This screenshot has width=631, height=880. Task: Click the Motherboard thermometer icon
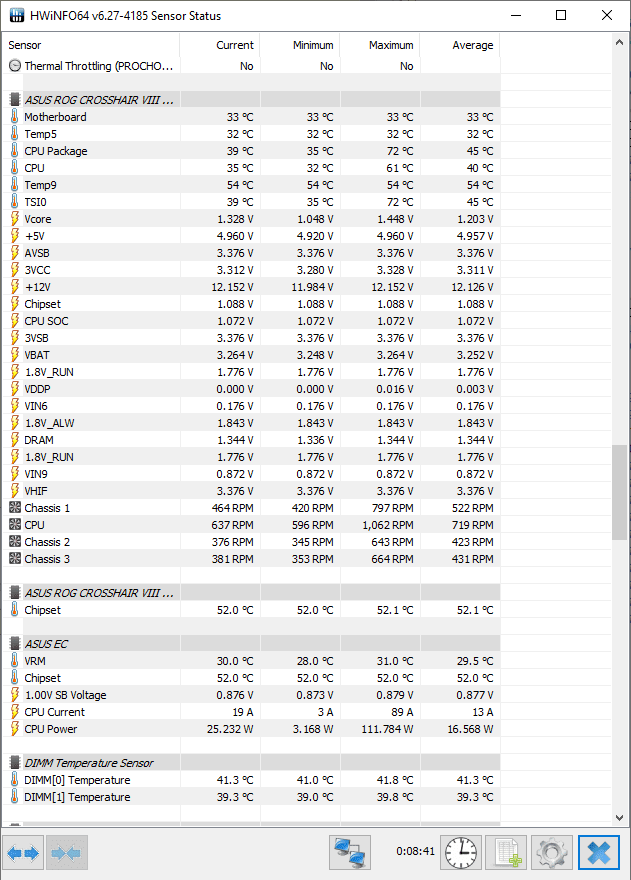(15, 117)
